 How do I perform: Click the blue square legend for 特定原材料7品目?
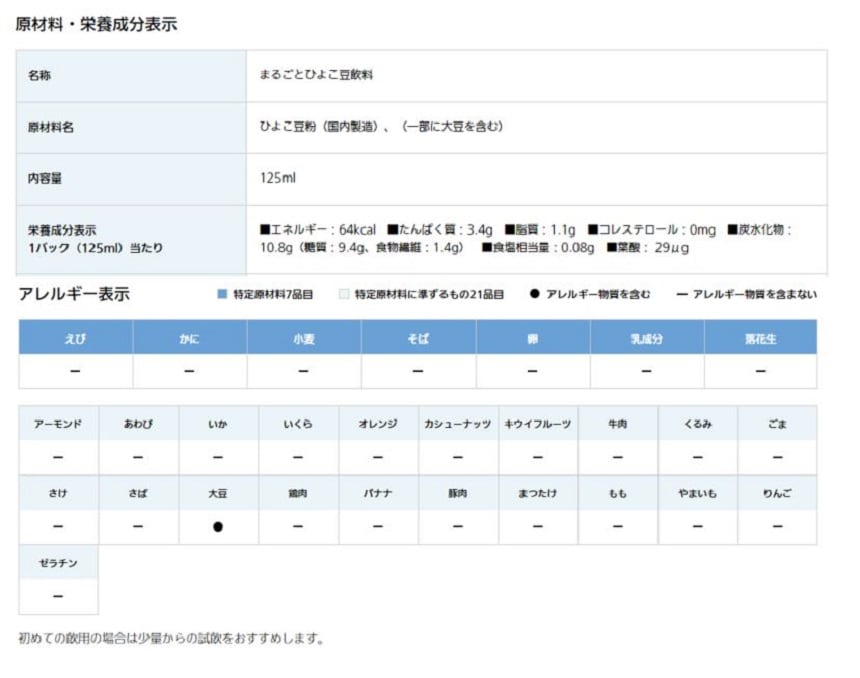222,294
